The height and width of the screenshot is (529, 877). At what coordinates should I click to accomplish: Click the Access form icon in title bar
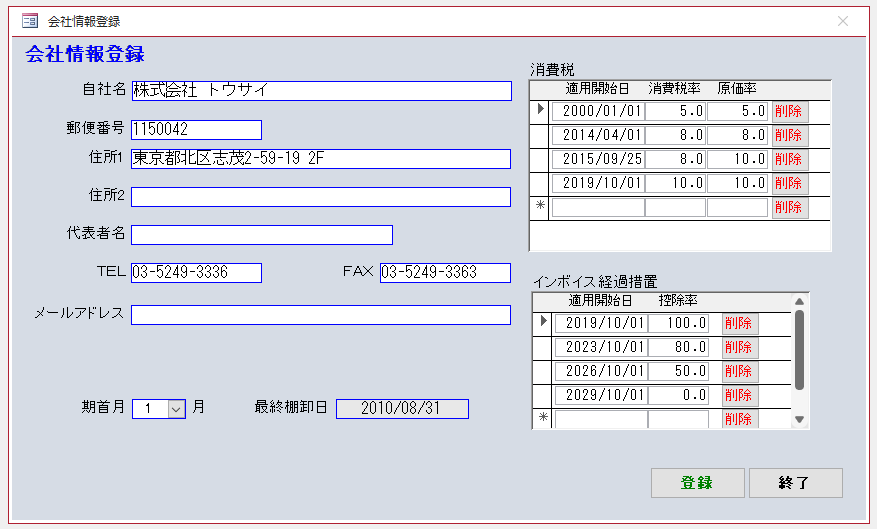tap(30, 21)
